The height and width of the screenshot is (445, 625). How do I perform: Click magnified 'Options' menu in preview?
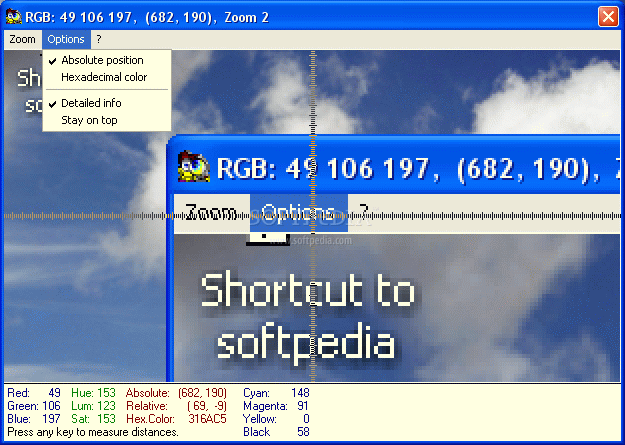pyautogui.click(x=299, y=213)
